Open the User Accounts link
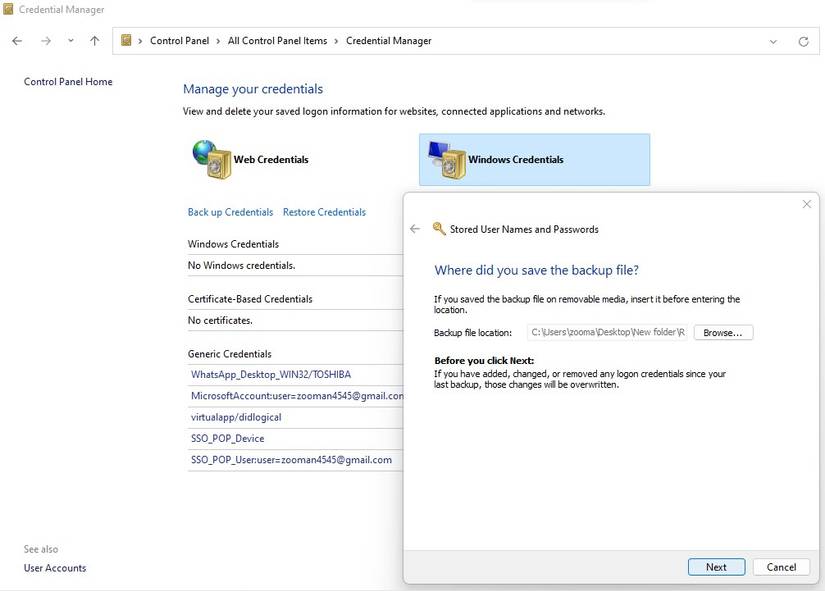The image size is (825, 591). pos(55,568)
